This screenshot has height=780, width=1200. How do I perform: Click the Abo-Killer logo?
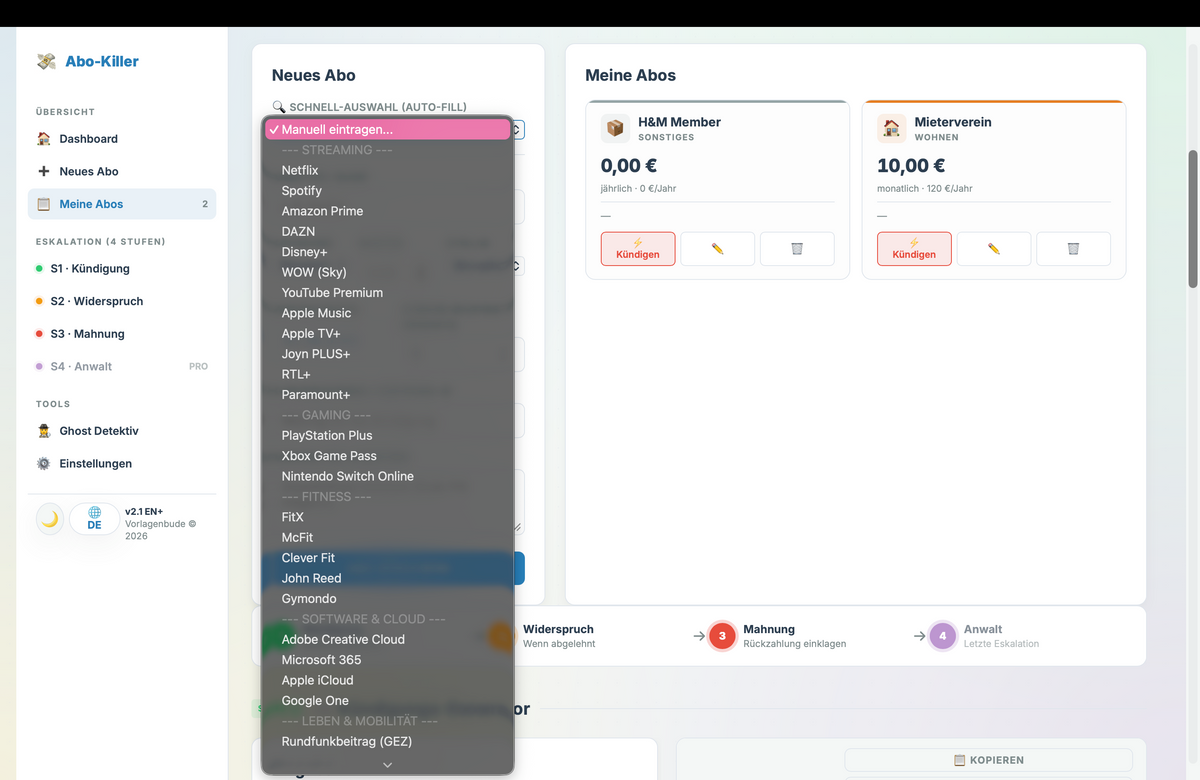click(x=88, y=61)
